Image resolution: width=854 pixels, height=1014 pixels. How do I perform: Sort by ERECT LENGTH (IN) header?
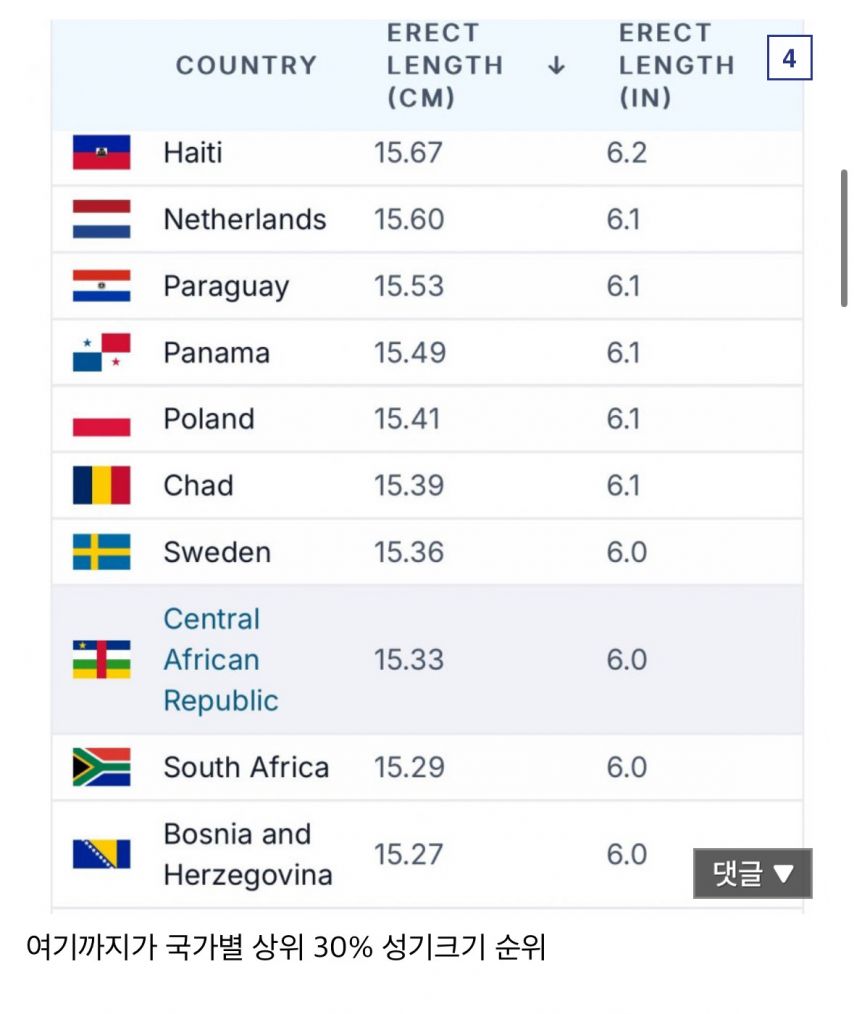pyautogui.click(x=676, y=66)
